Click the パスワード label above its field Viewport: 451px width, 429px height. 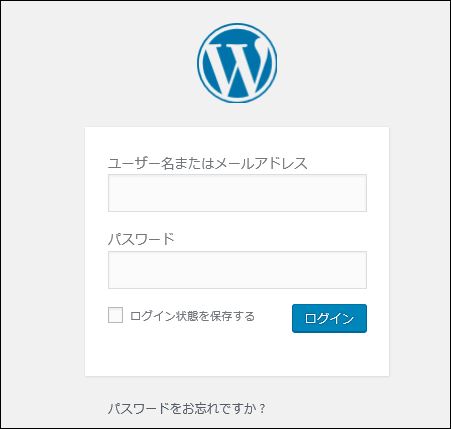pos(141,239)
